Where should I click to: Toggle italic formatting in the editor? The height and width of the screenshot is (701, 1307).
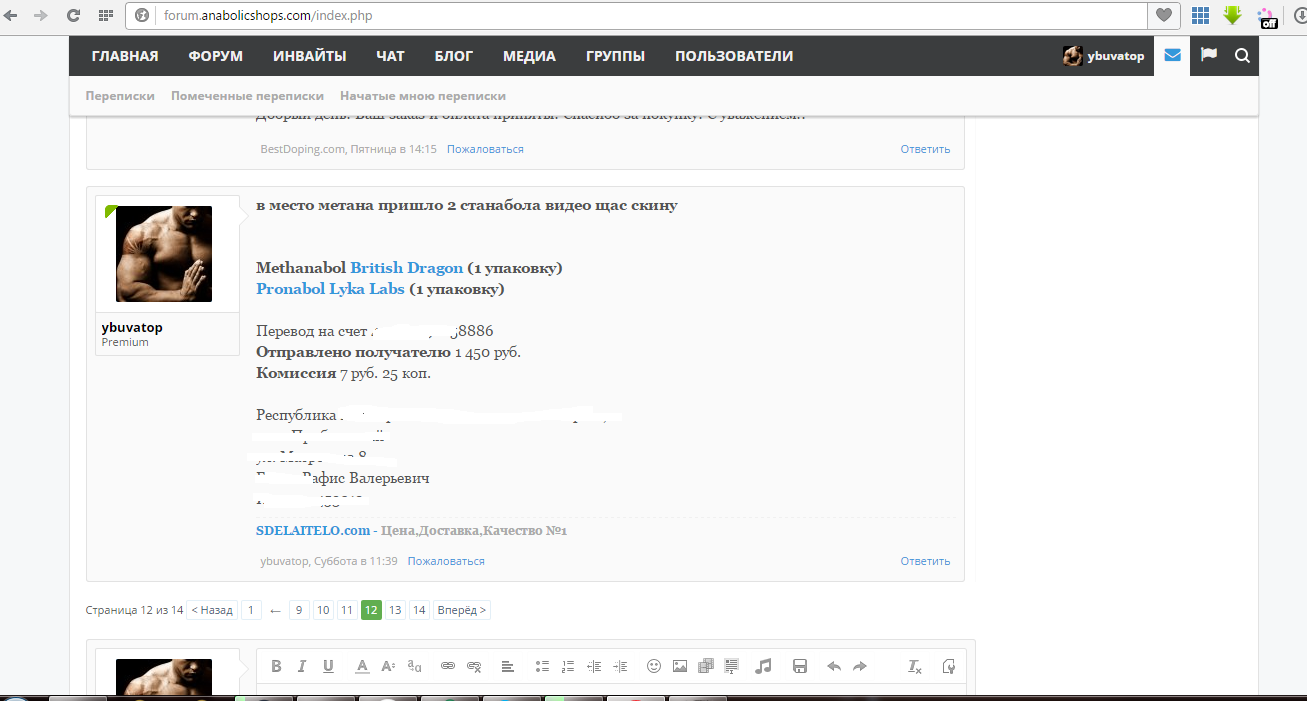[x=301, y=666]
